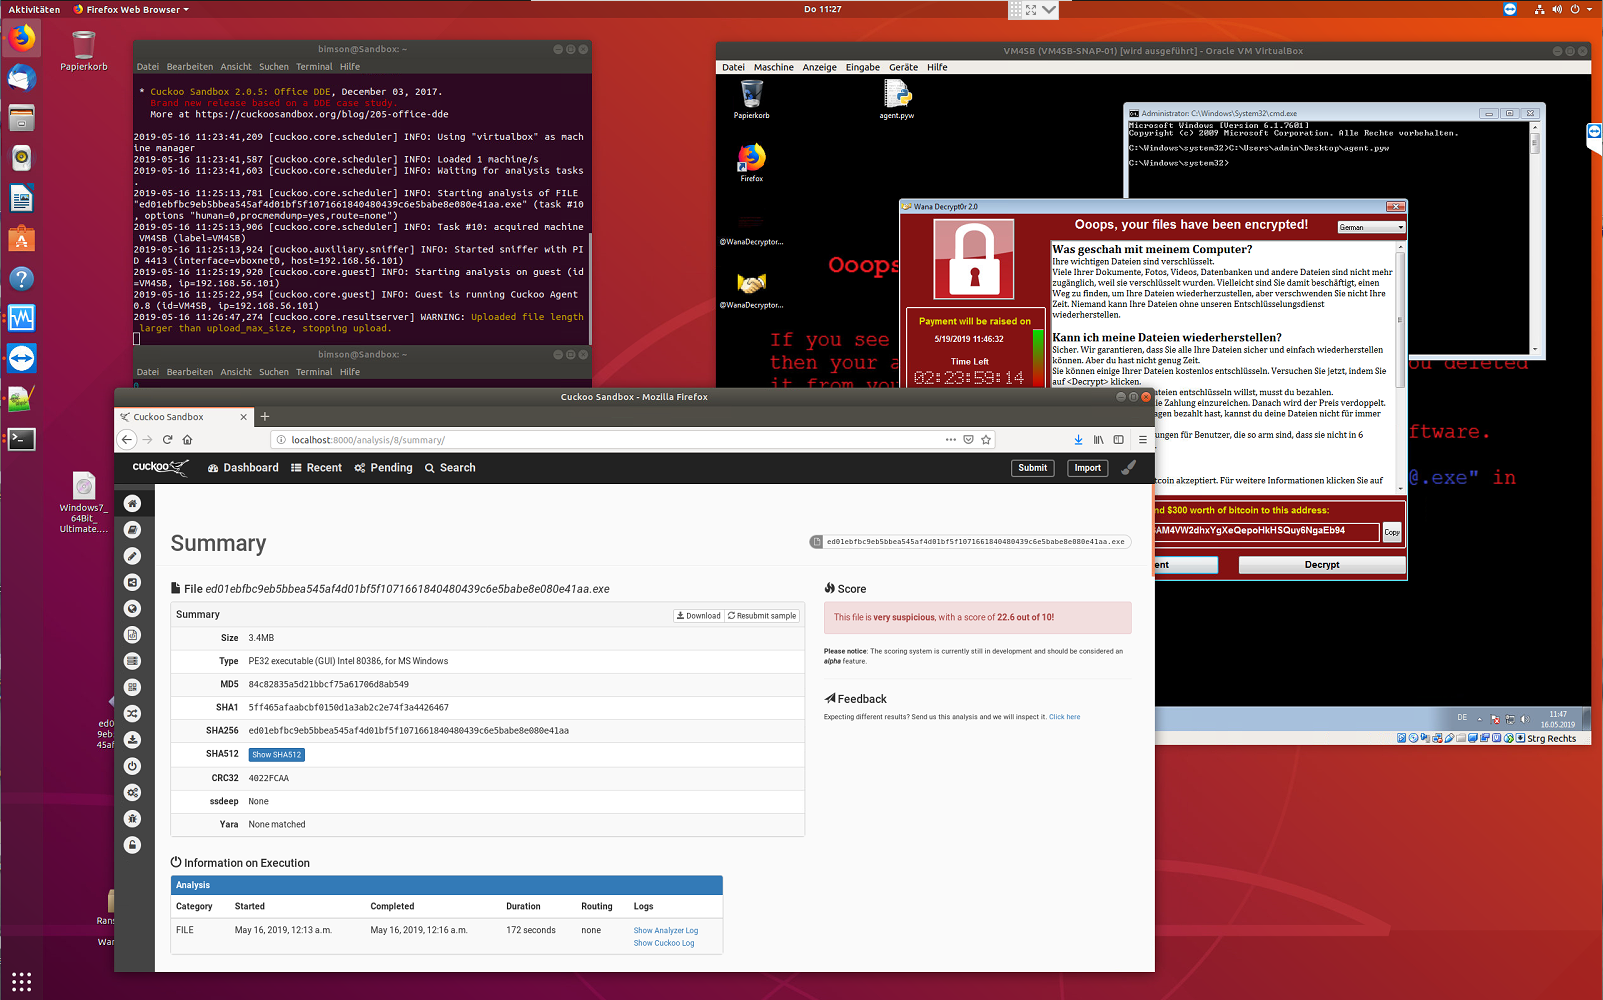Click the pencil icon in the Cuckoo sidebar

[132, 556]
